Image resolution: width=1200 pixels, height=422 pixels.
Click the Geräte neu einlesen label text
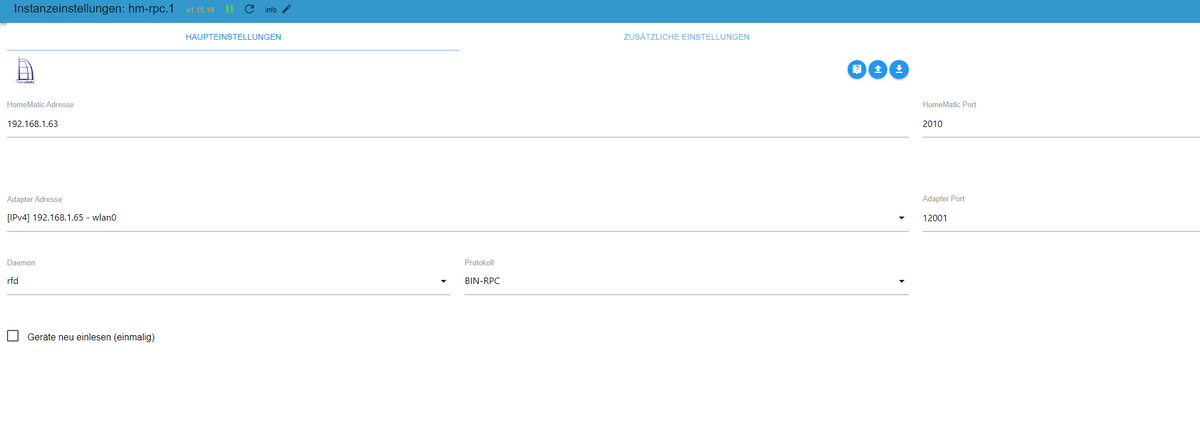coord(91,337)
